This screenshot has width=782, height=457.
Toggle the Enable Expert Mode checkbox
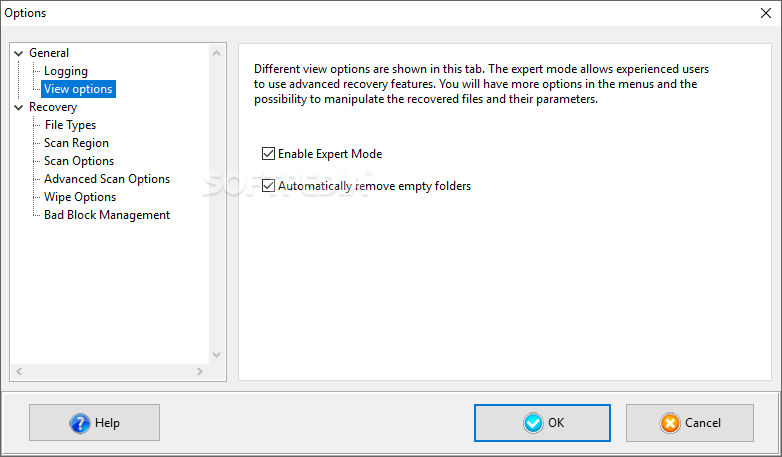coord(268,154)
